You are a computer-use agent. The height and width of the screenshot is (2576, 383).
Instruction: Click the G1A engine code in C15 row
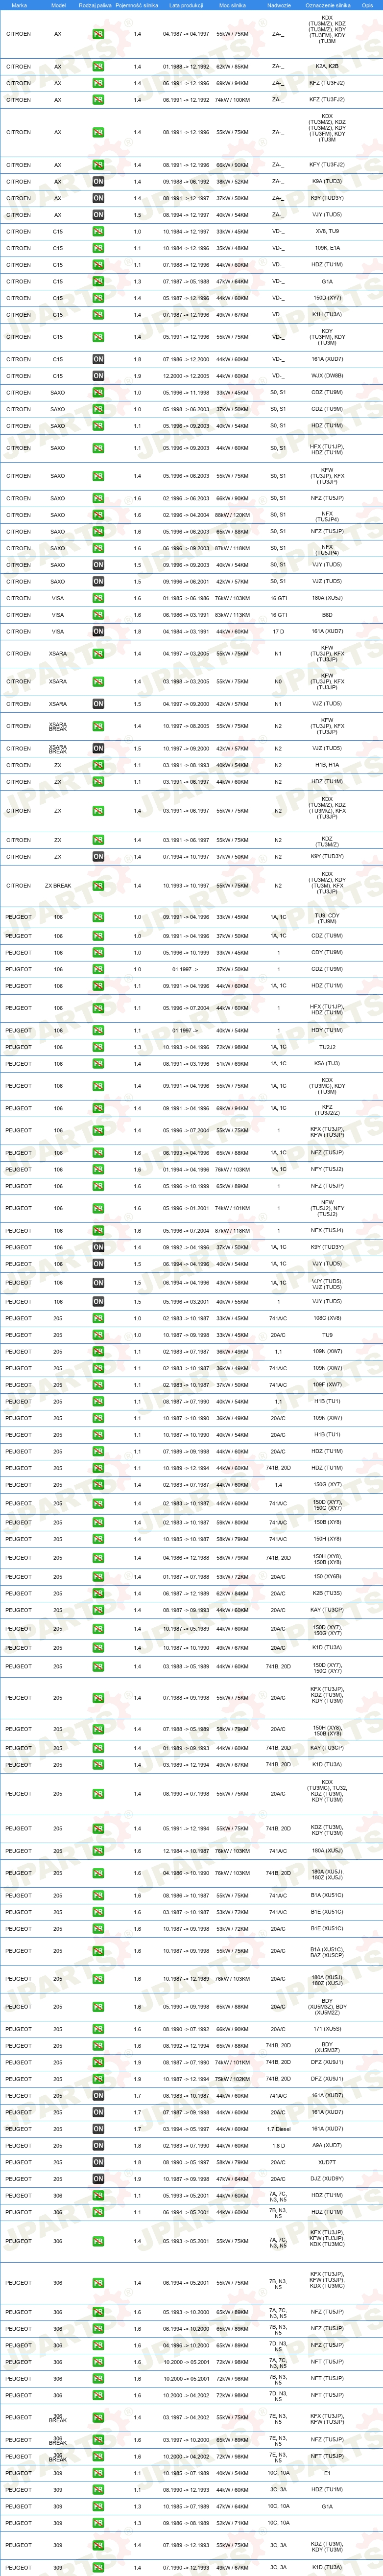point(327,282)
